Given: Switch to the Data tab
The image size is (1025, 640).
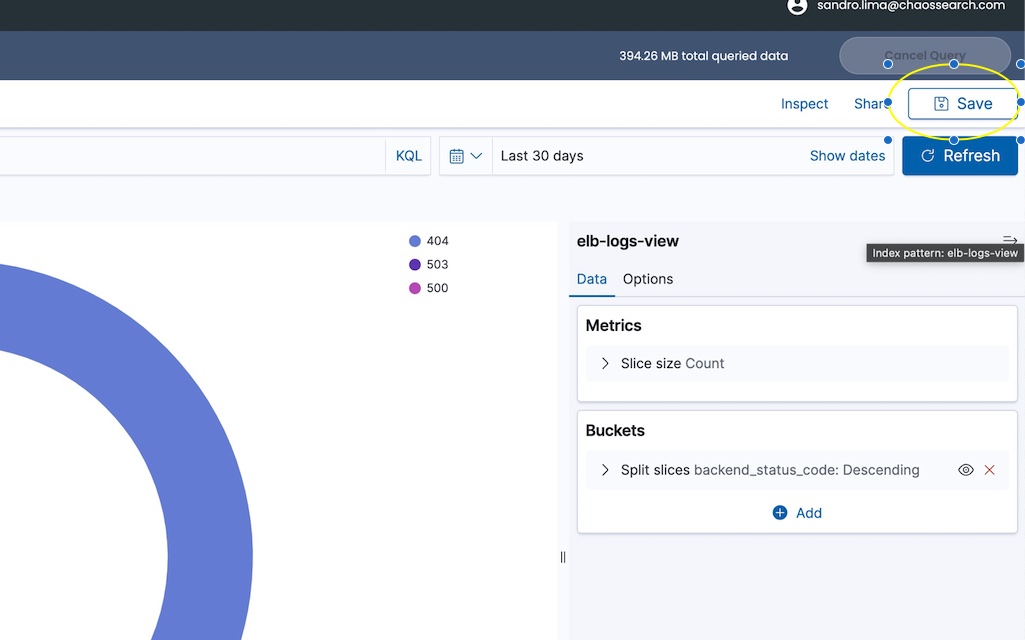Looking at the screenshot, I should [x=592, y=279].
